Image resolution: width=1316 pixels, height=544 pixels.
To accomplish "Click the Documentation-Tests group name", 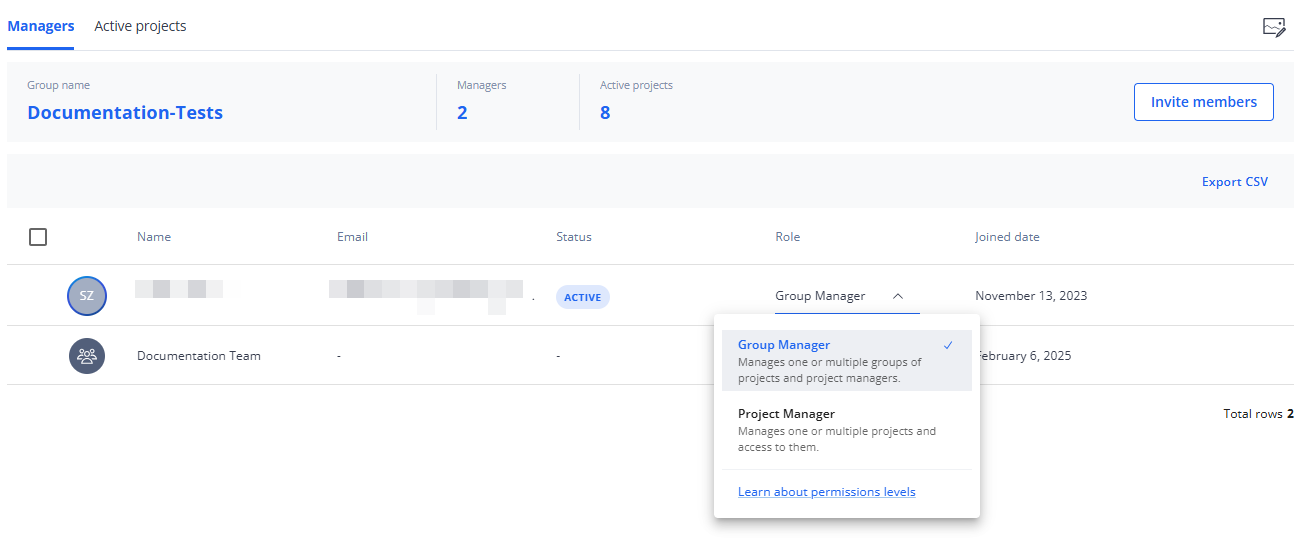I will (125, 113).
